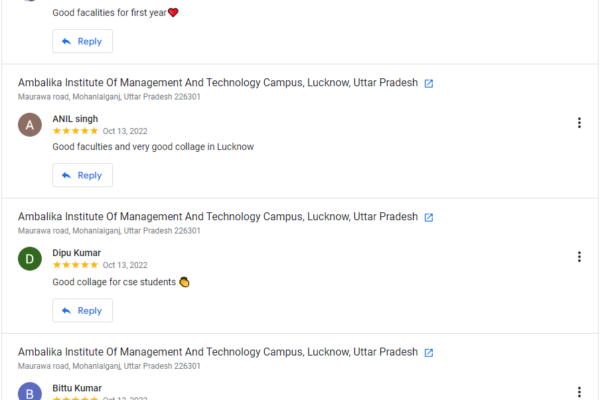Click the Bittu Kumar reviewer name

tap(77, 388)
